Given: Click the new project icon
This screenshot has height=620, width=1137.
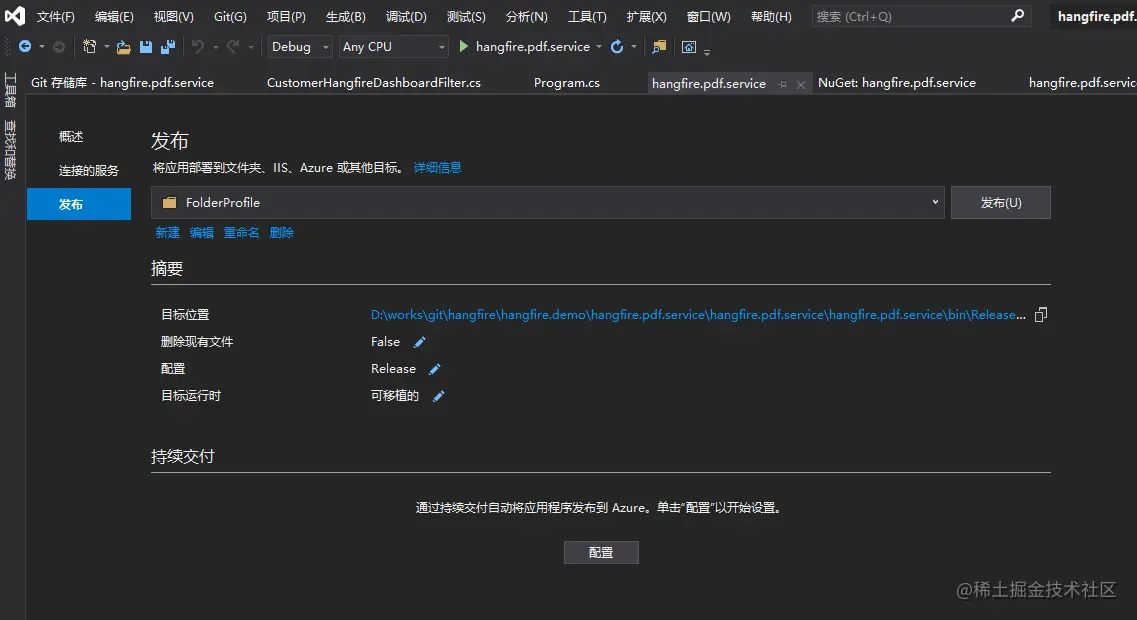Looking at the screenshot, I should (89, 46).
